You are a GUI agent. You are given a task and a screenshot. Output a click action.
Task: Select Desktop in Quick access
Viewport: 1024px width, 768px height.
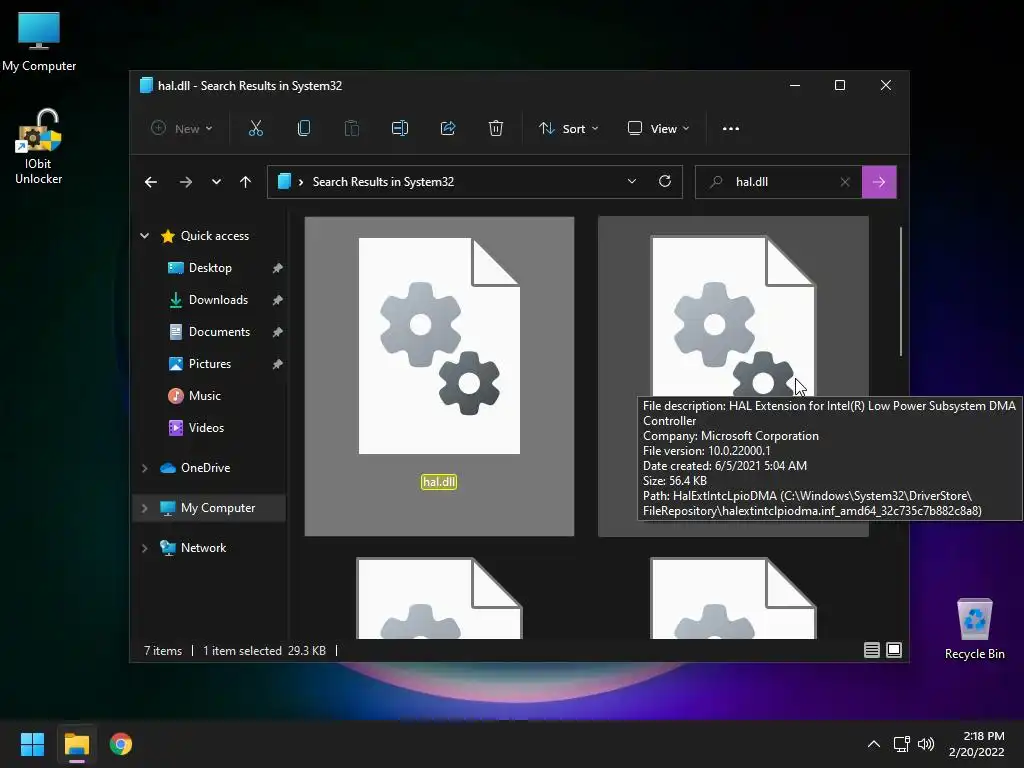(210, 268)
